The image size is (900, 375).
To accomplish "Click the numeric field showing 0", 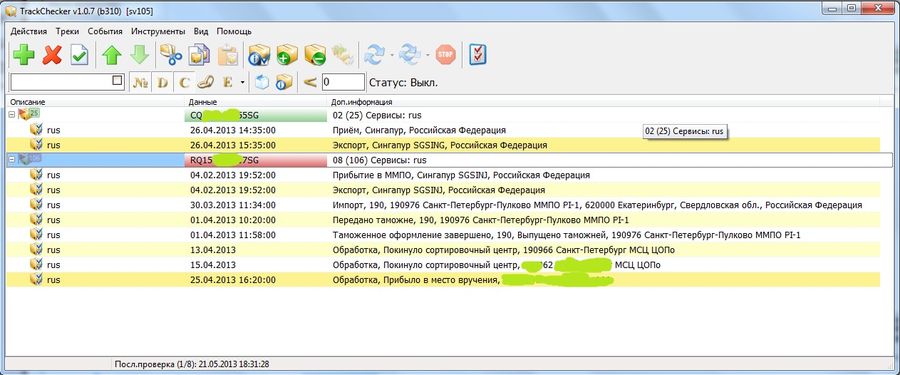I will (343, 82).
